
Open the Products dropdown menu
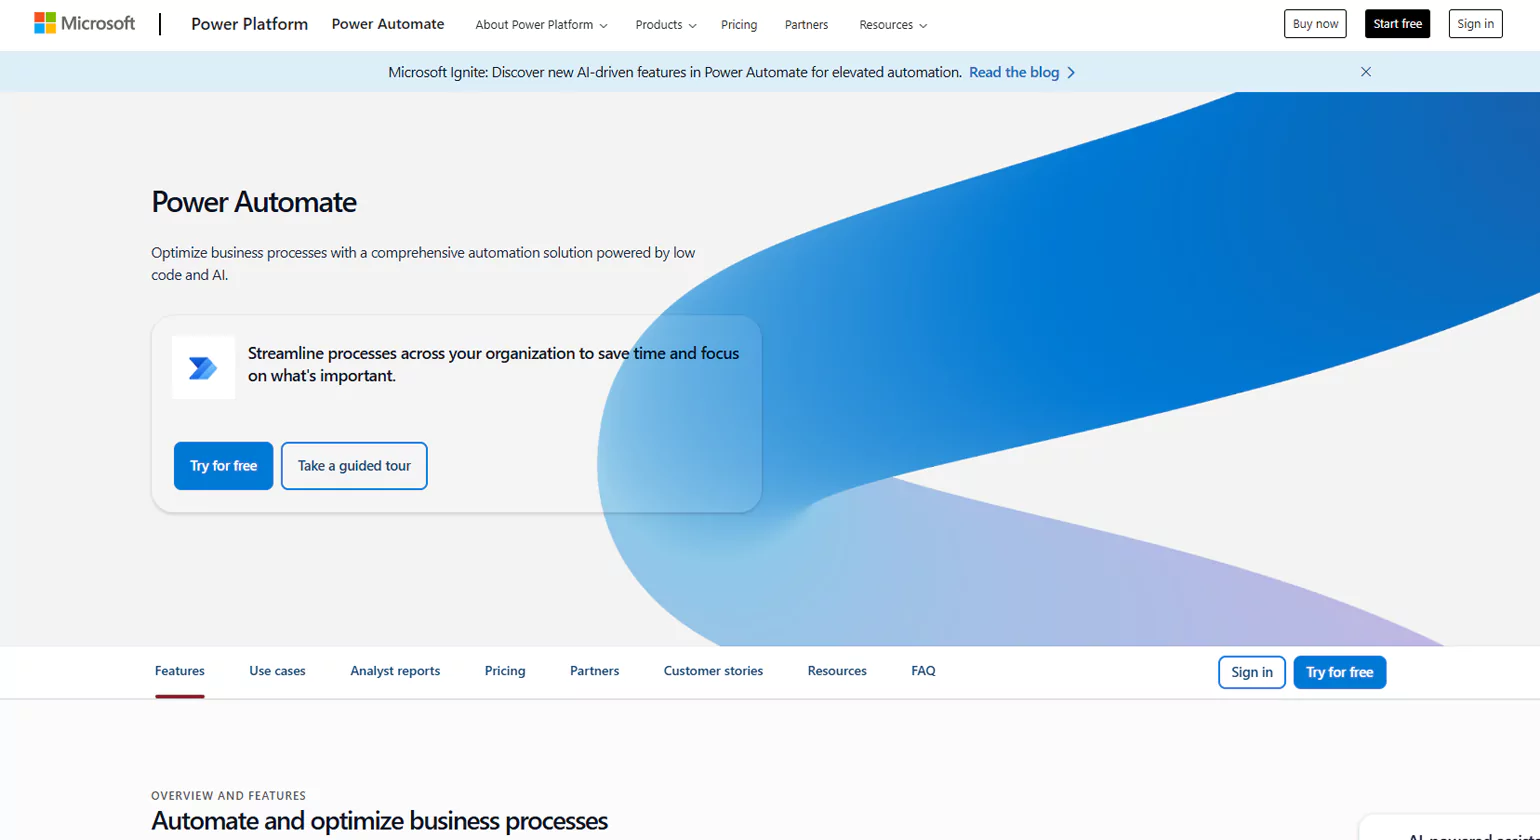658,24
